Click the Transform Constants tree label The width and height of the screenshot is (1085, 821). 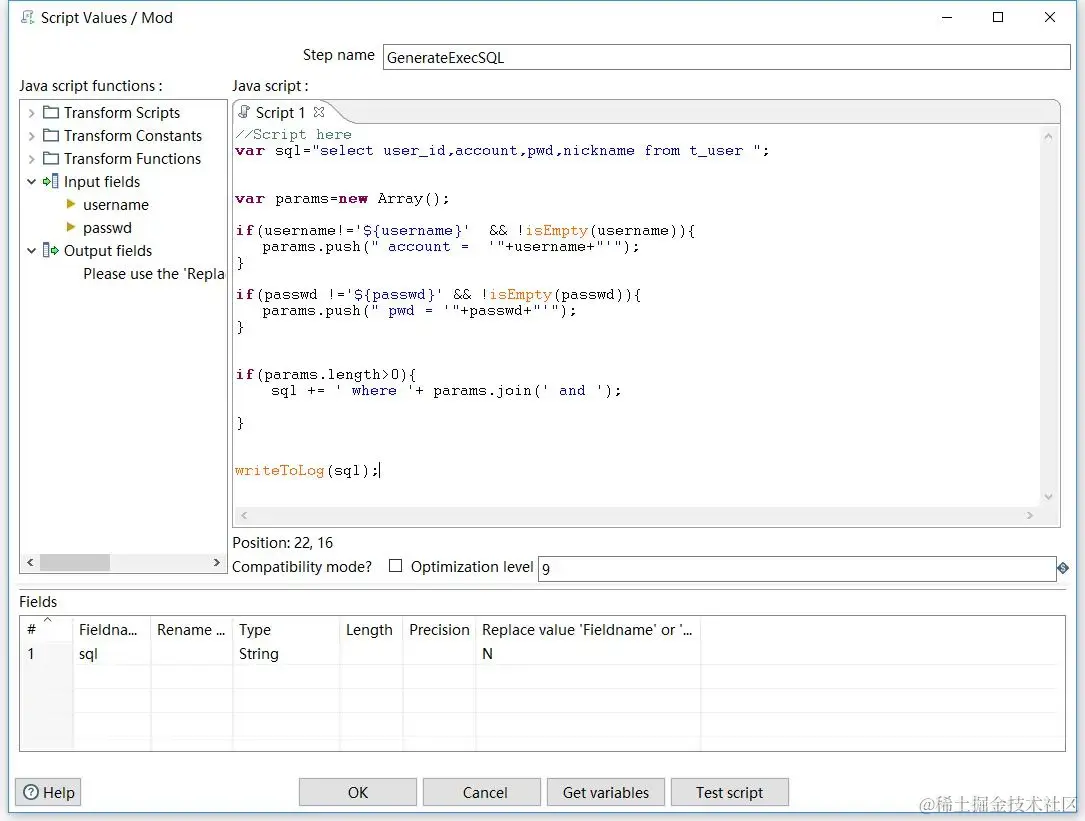point(133,135)
